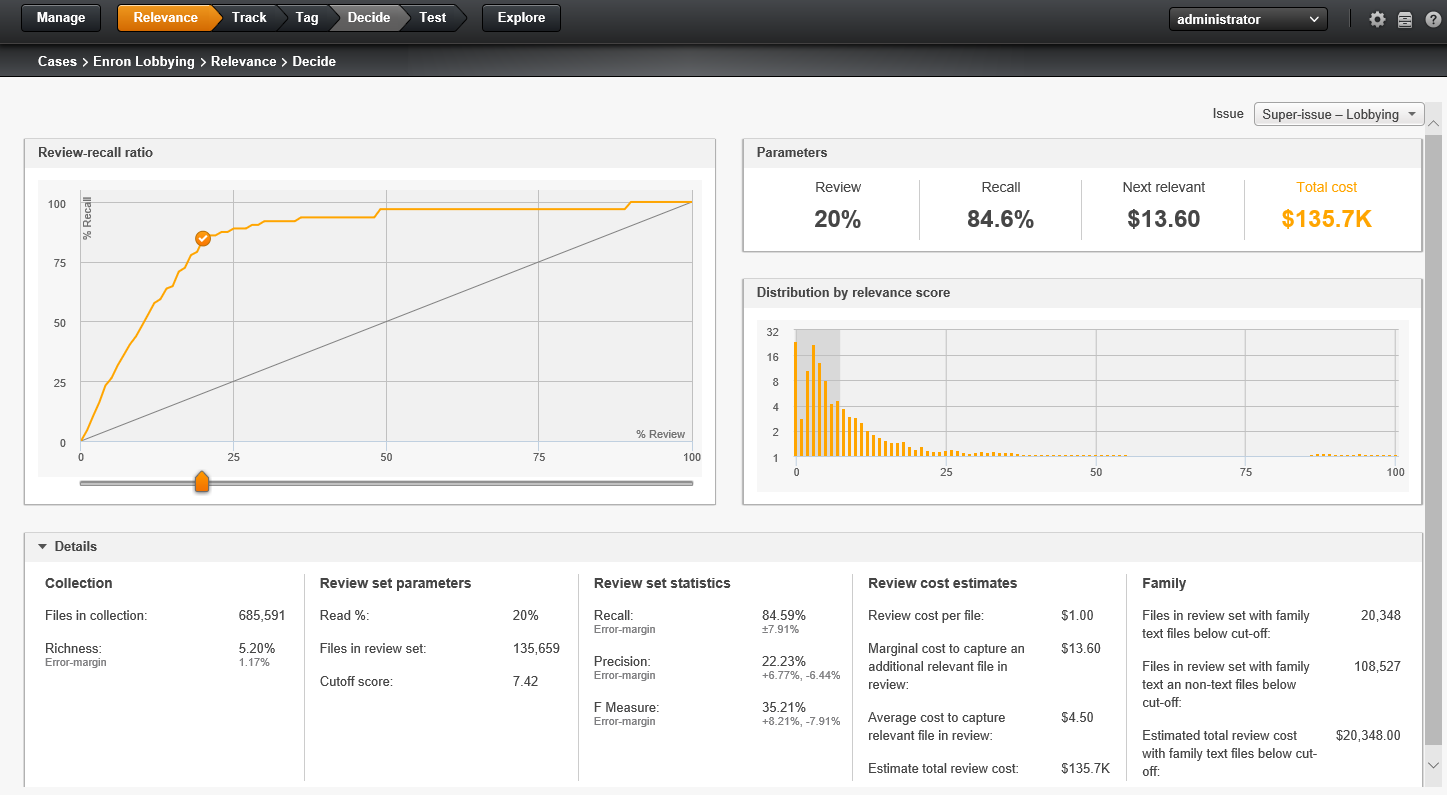1447x795 pixels.
Task: Click the case archive icon in top bar
Action: [1405, 19]
